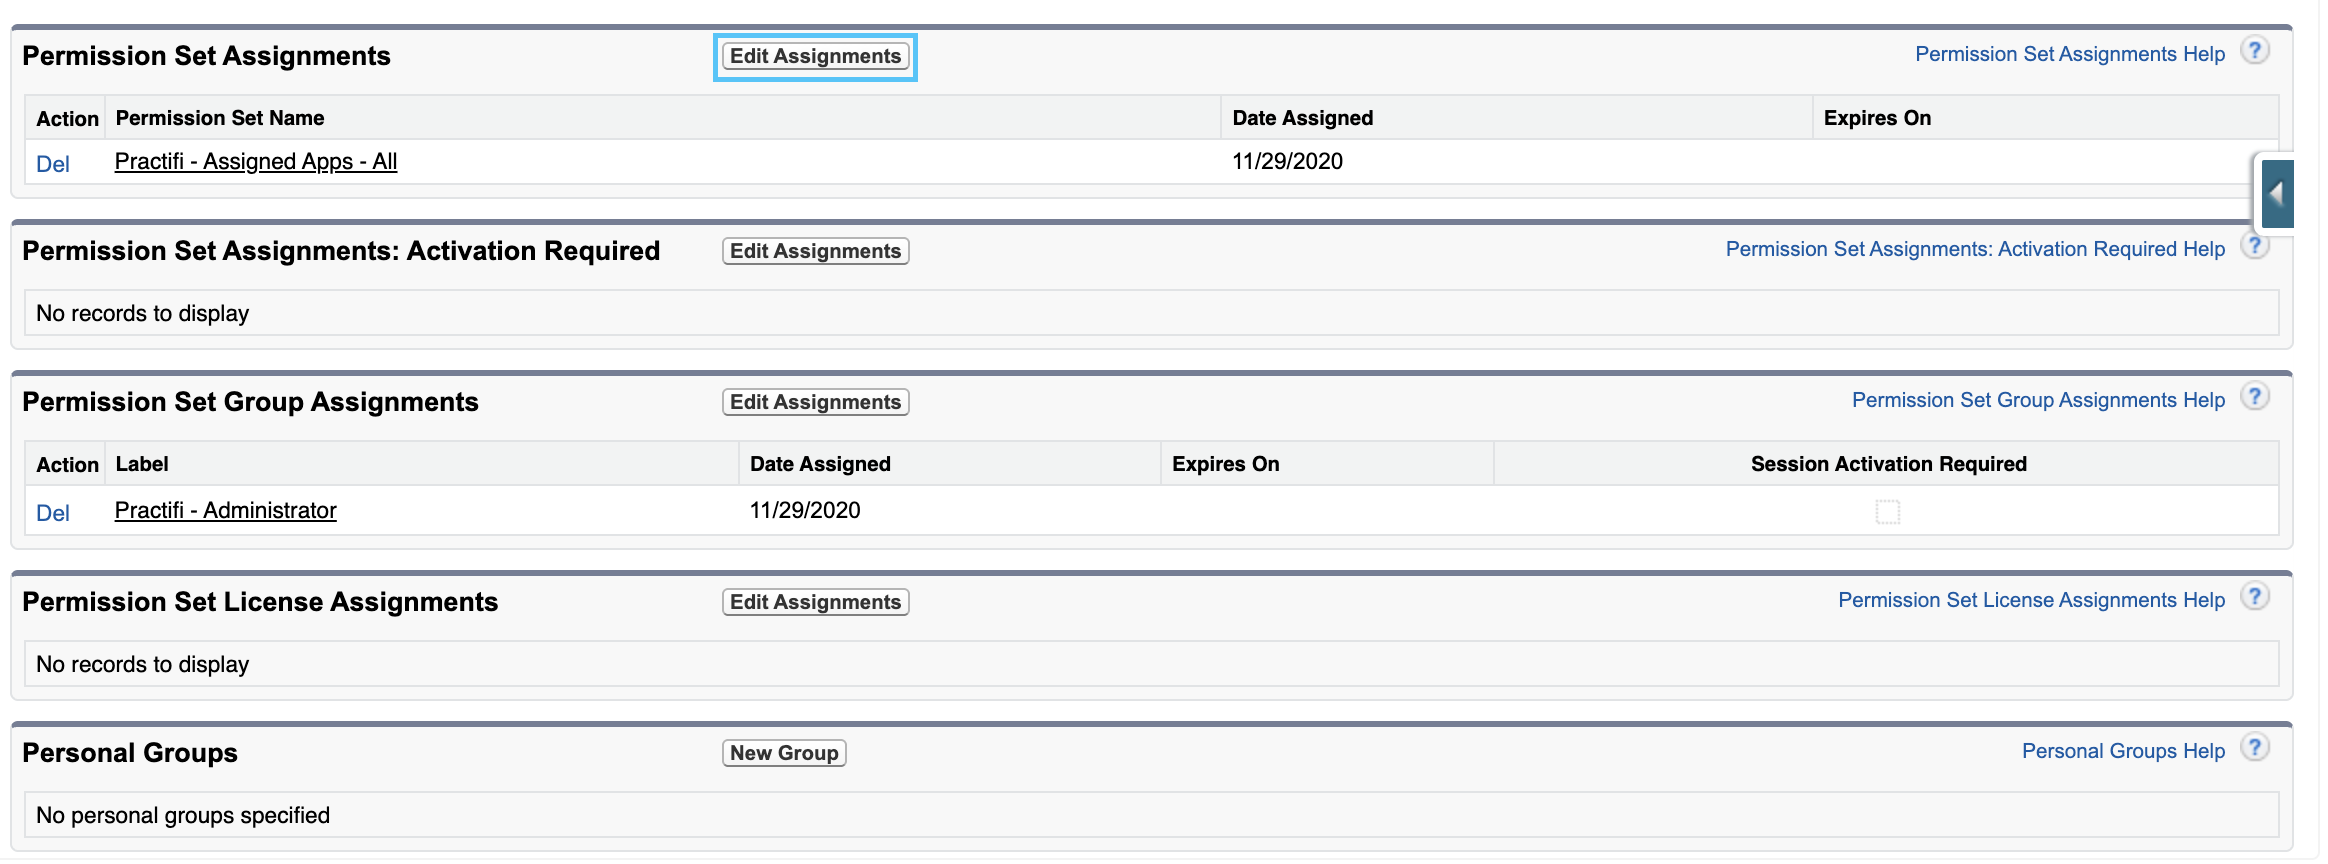Click Expires On header in Group Assignments table
Image resolution: width=2328 pixels, height=864 pixels.
click(x=1225, y=464)
